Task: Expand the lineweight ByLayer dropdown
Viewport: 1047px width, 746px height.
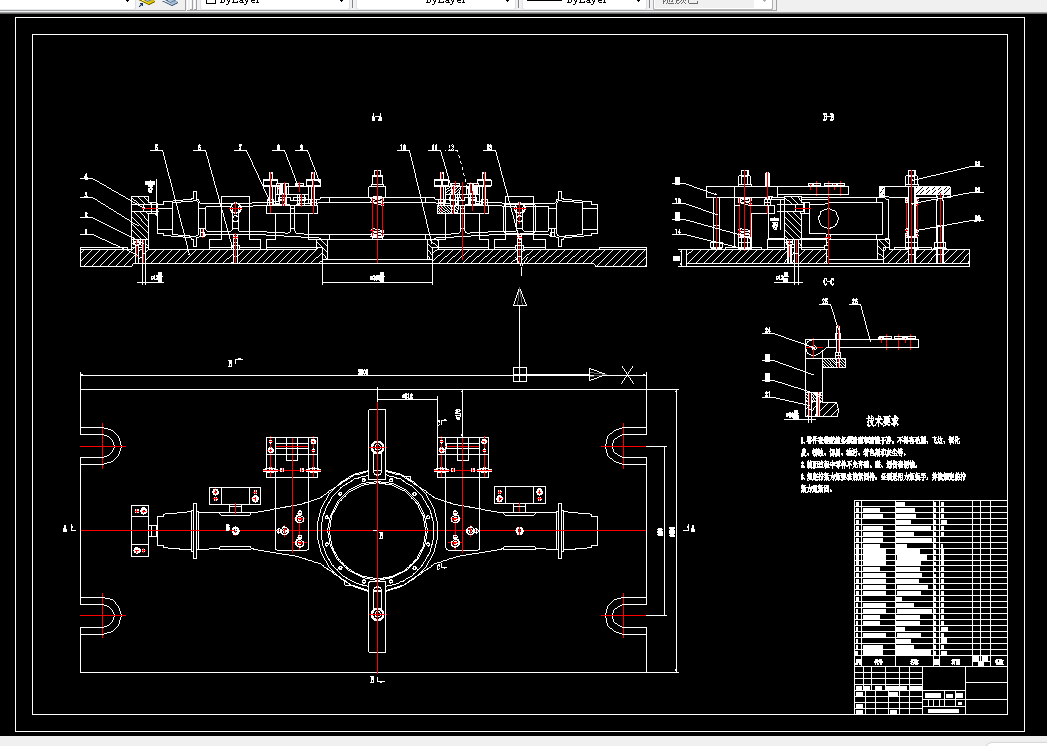Action: click(x=638, y=3)
